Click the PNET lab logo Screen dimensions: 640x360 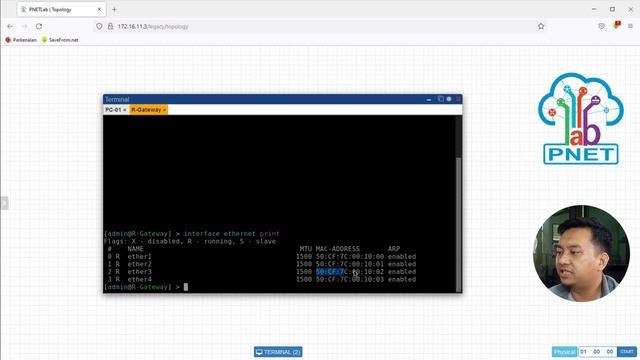click(580, 119)
